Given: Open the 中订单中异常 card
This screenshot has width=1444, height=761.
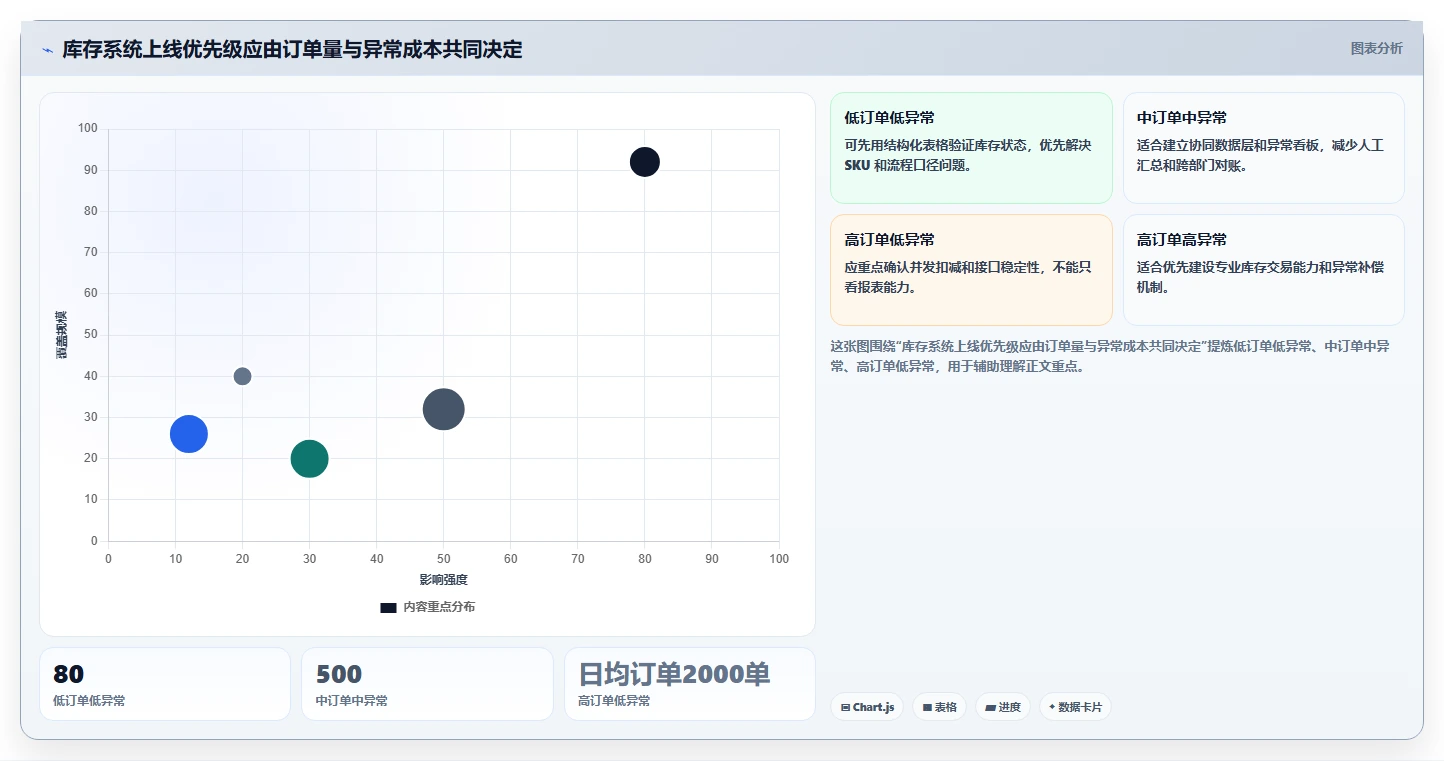Looking at the screenshot, I should click(x=1264, y=148).
